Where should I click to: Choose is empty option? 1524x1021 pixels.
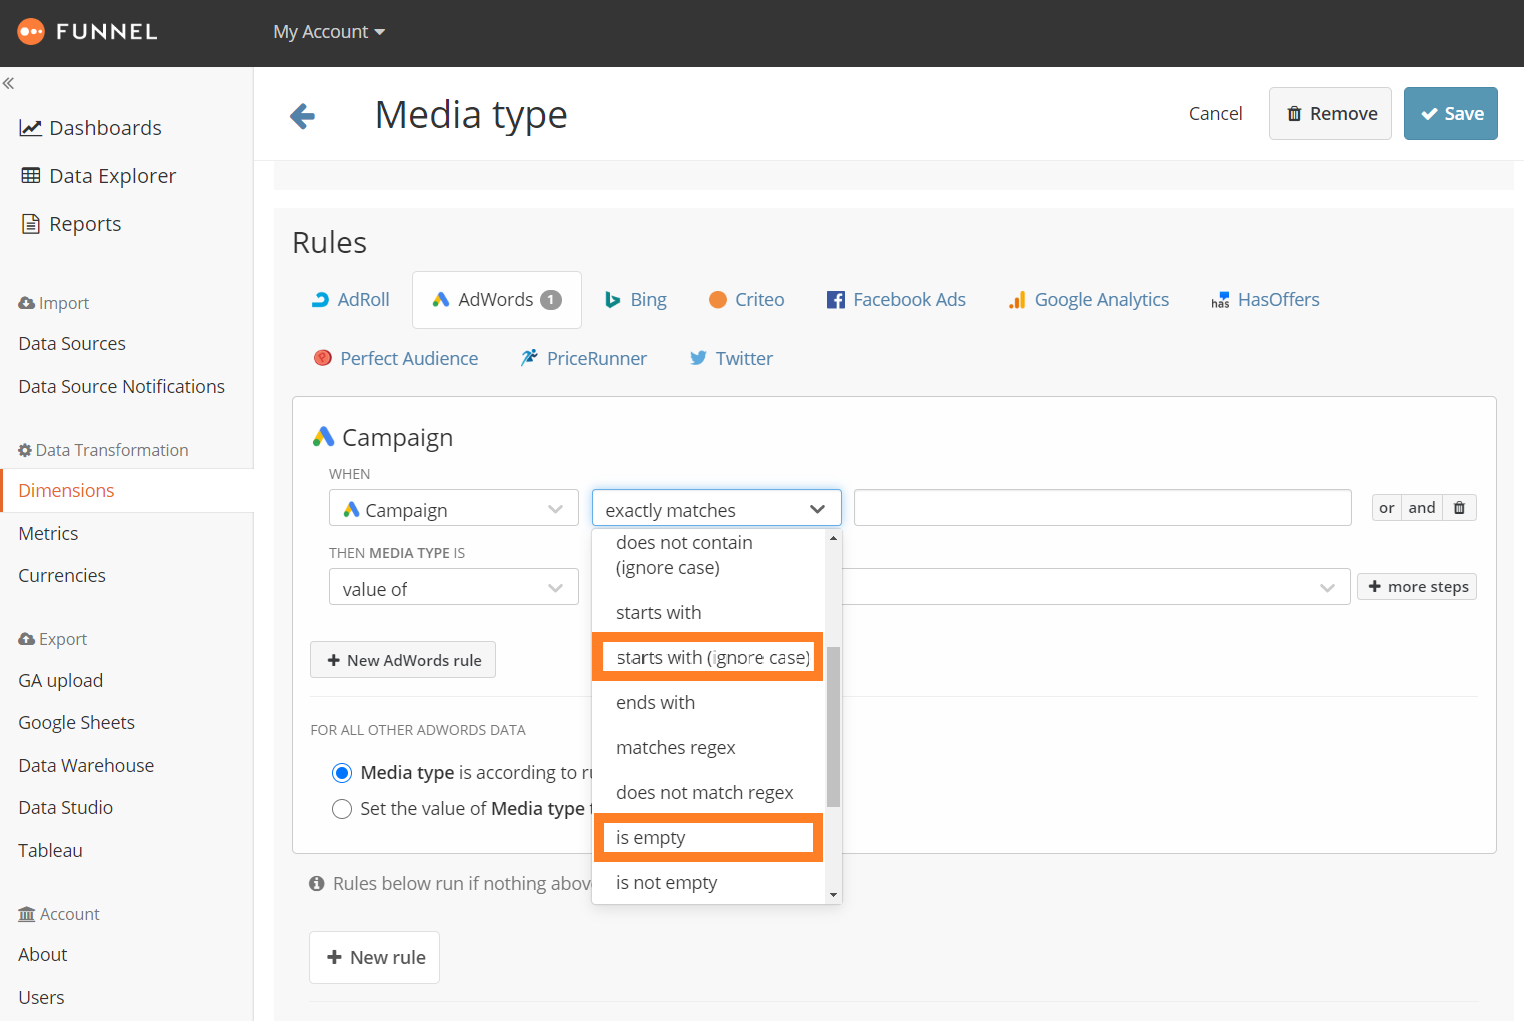click(708, 837)
